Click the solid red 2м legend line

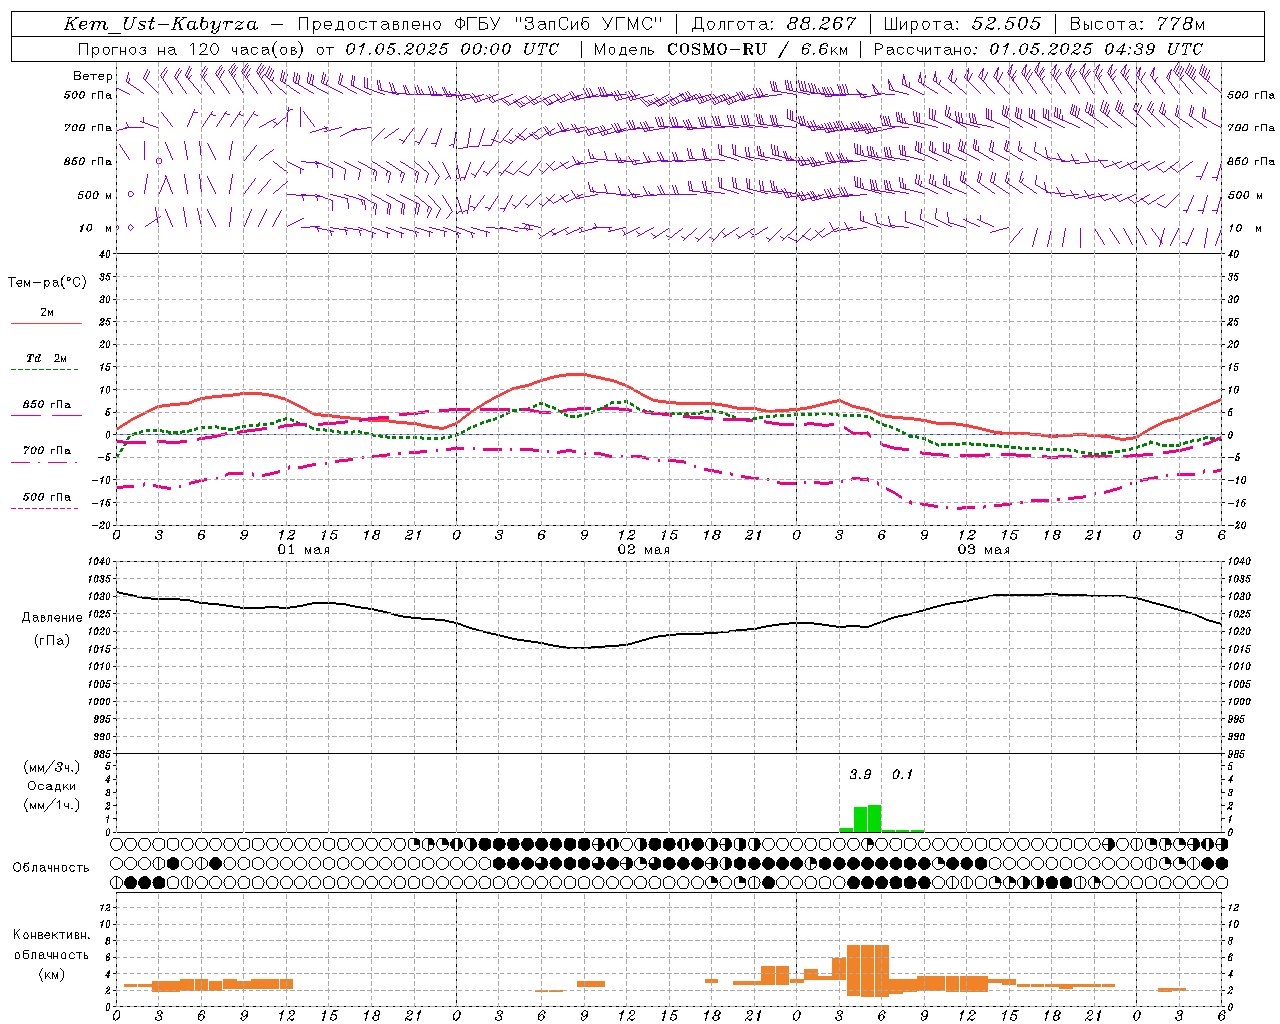[46, 323]
